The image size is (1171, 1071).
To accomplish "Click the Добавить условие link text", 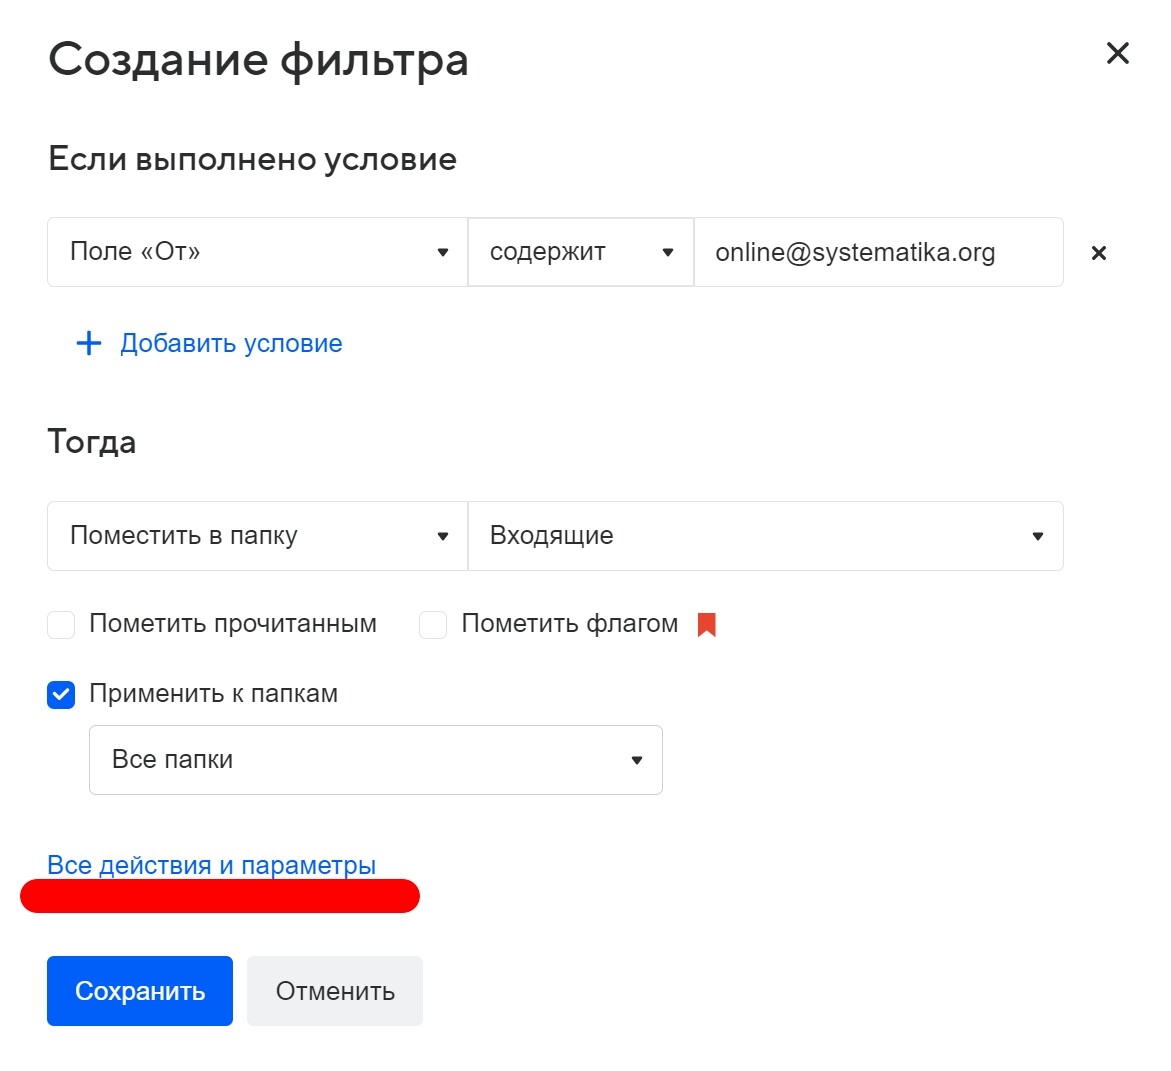I will point(231,344).
